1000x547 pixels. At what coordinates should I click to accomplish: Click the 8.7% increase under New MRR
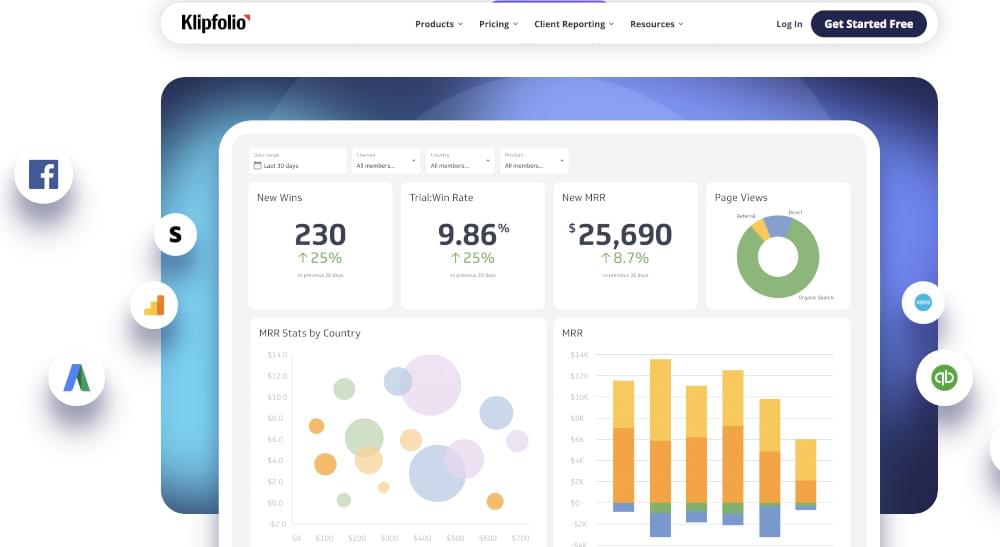click(625, 258)
